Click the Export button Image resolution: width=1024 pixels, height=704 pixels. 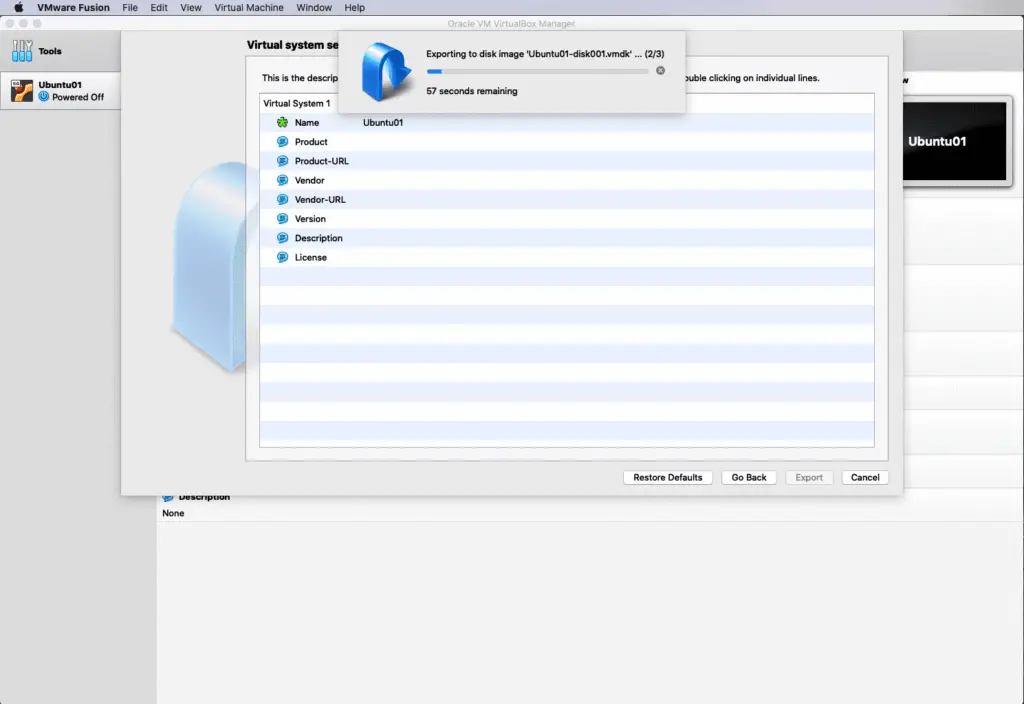pyautogui.click(x=809, y=477)
